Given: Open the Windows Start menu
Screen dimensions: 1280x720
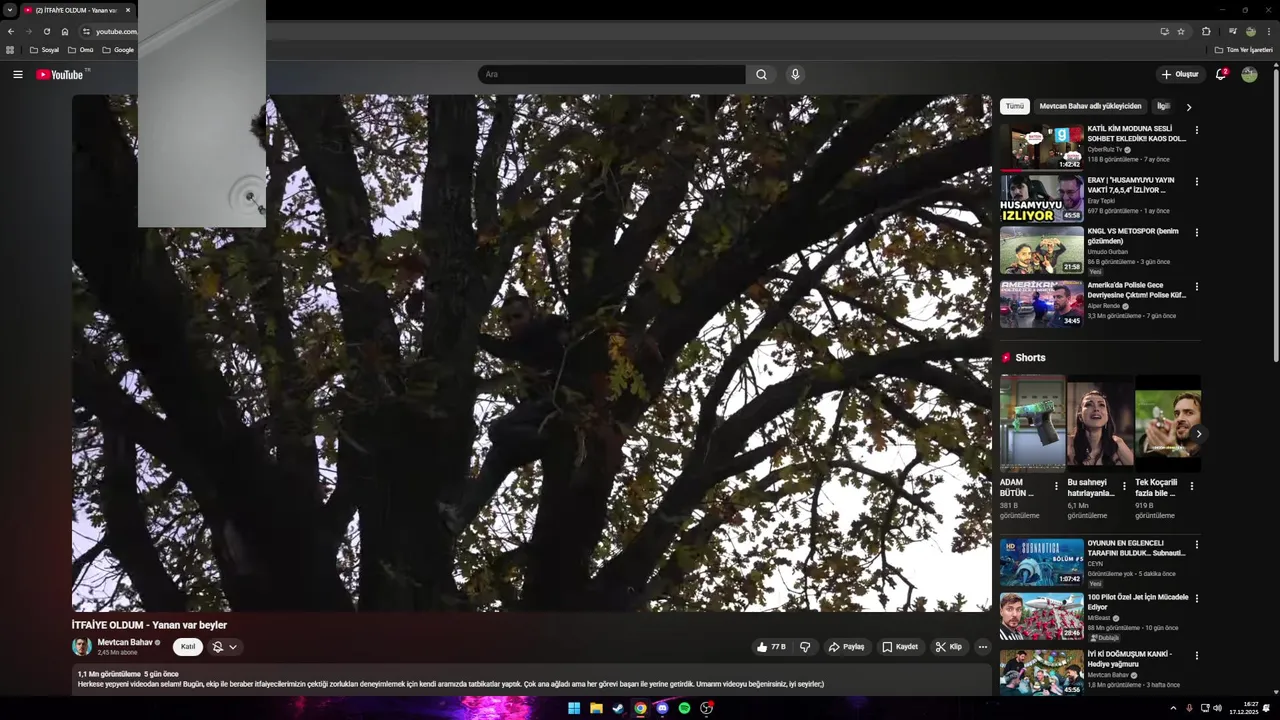Looking at the screenshot, I should click(x=574, y=708).
